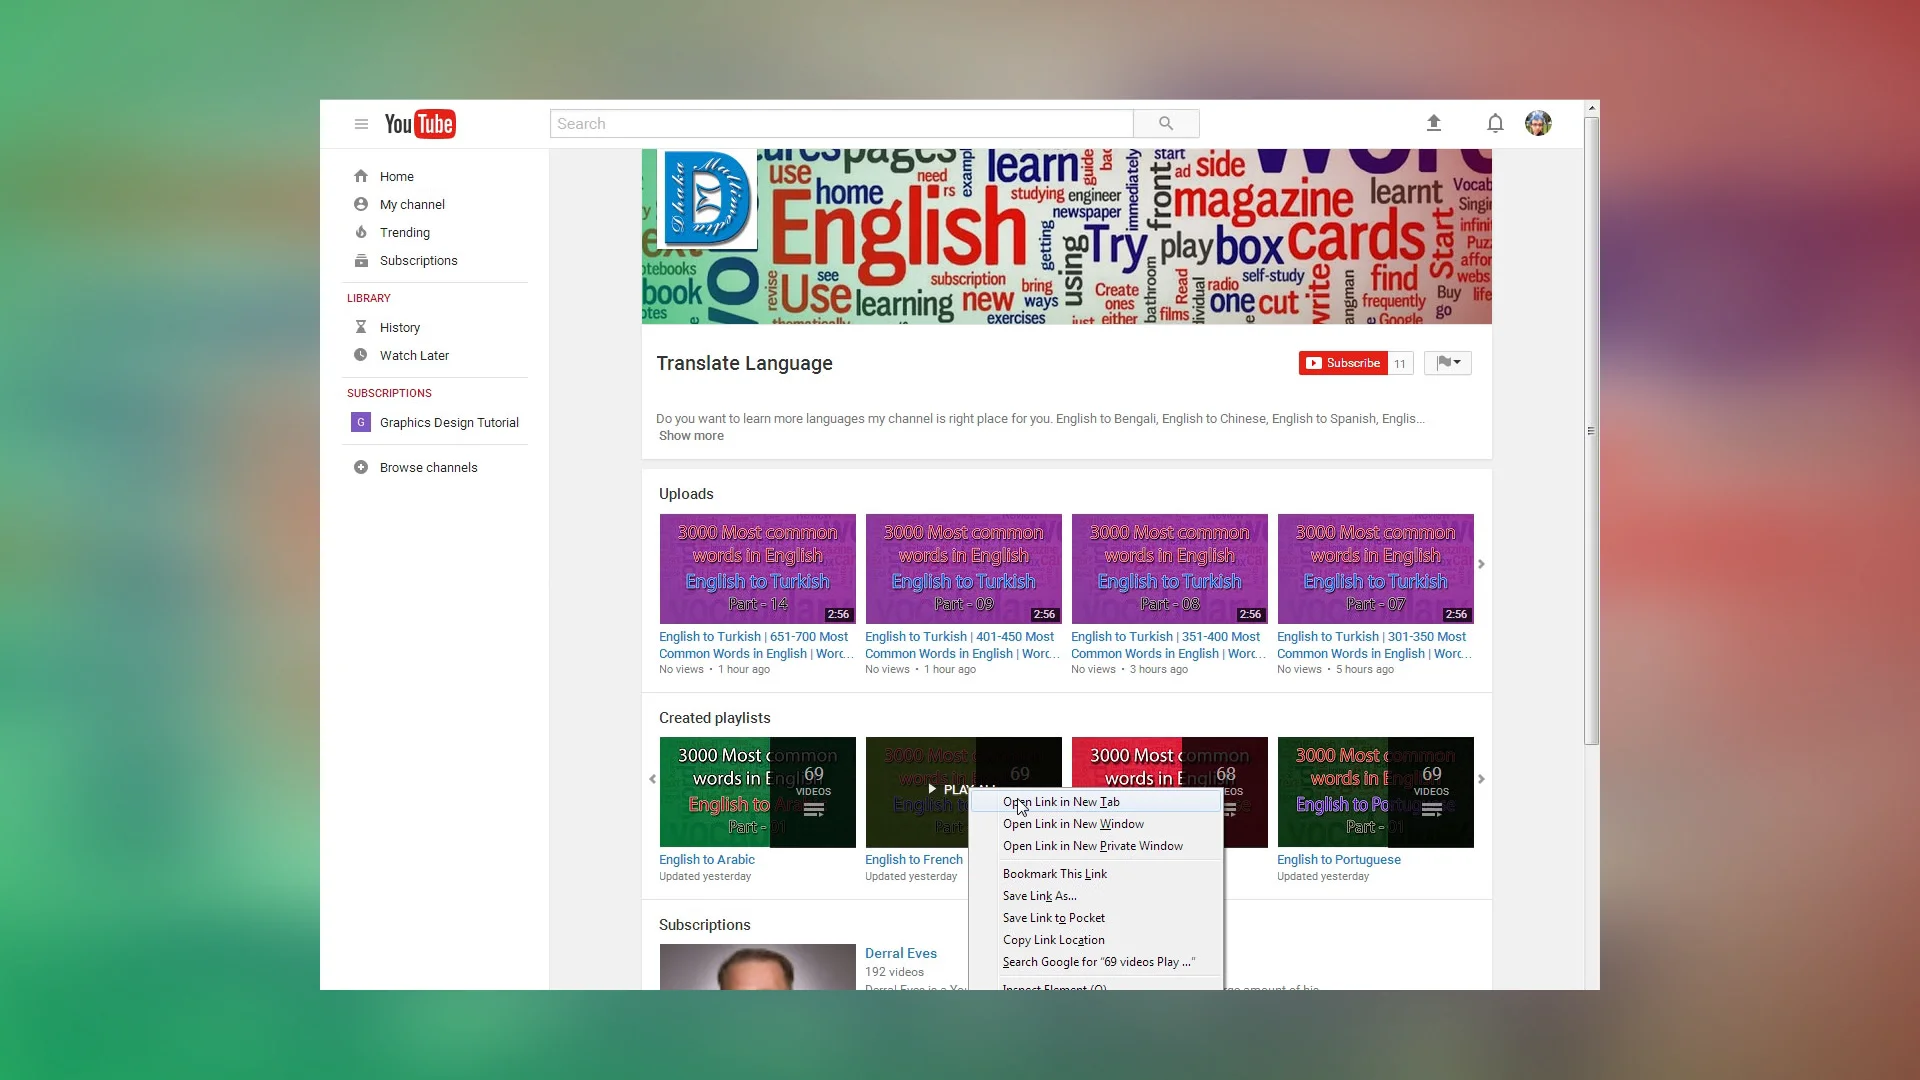Click the Search input field

pyautogui.click(x=841, y=124)
